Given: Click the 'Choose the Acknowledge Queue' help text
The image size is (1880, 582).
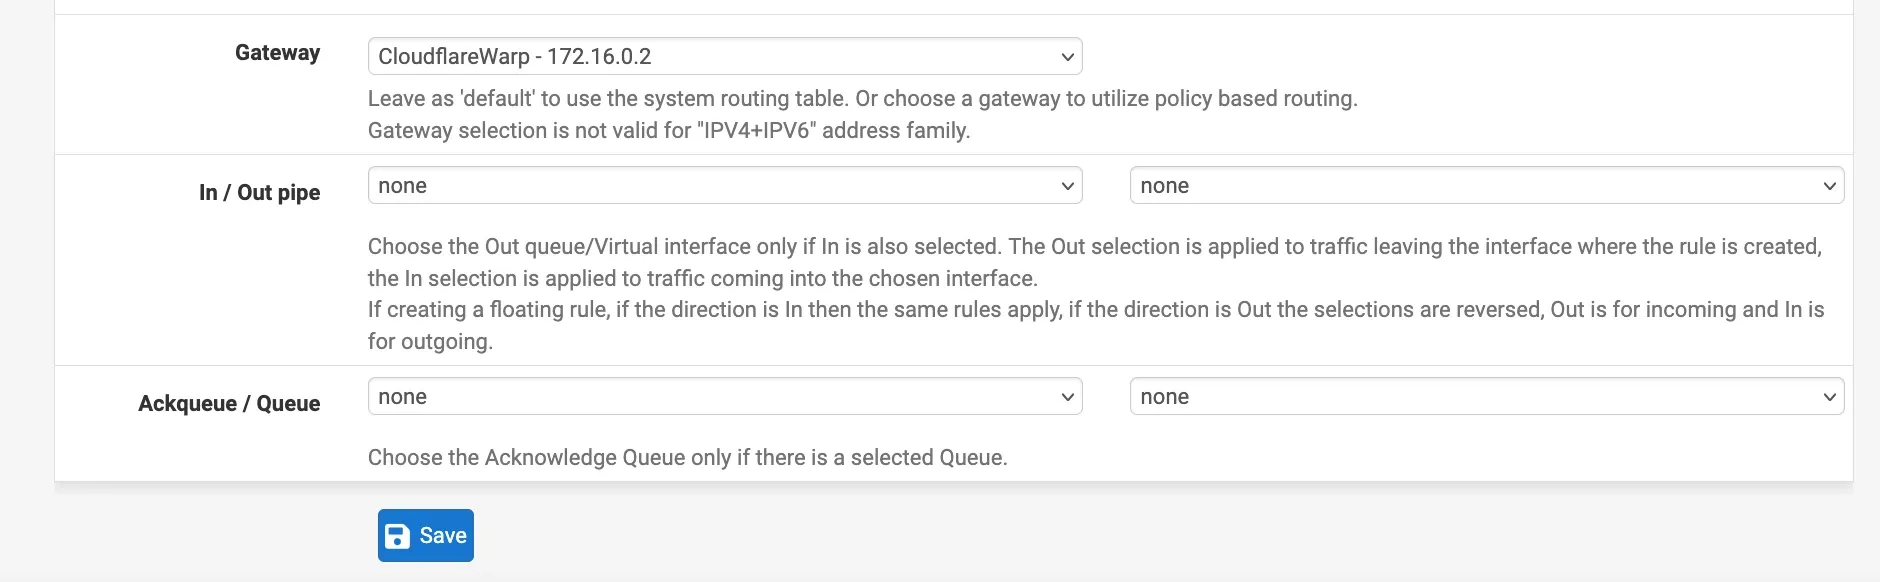Looking at the screenshot, I should (687, 457).
